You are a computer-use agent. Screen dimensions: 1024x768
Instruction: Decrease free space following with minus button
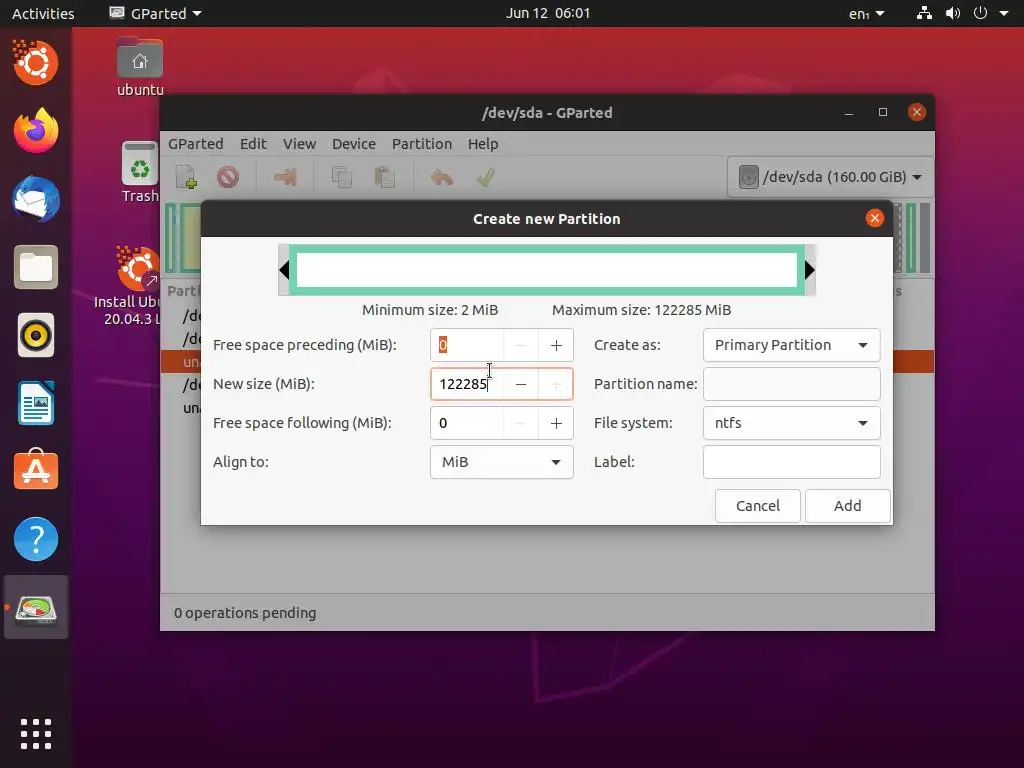pos(520,423)
